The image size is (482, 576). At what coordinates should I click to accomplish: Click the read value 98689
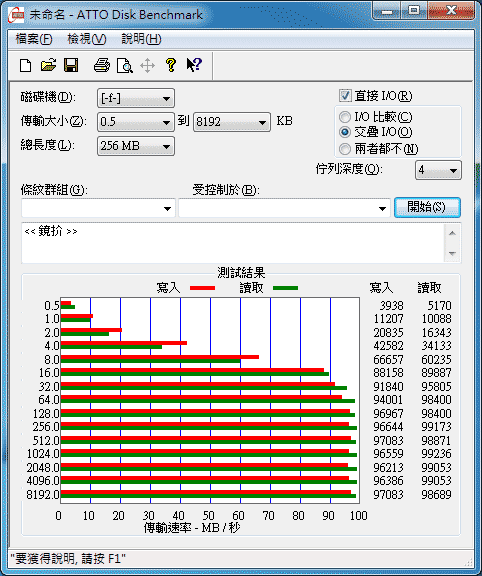[x=436, y=494]
